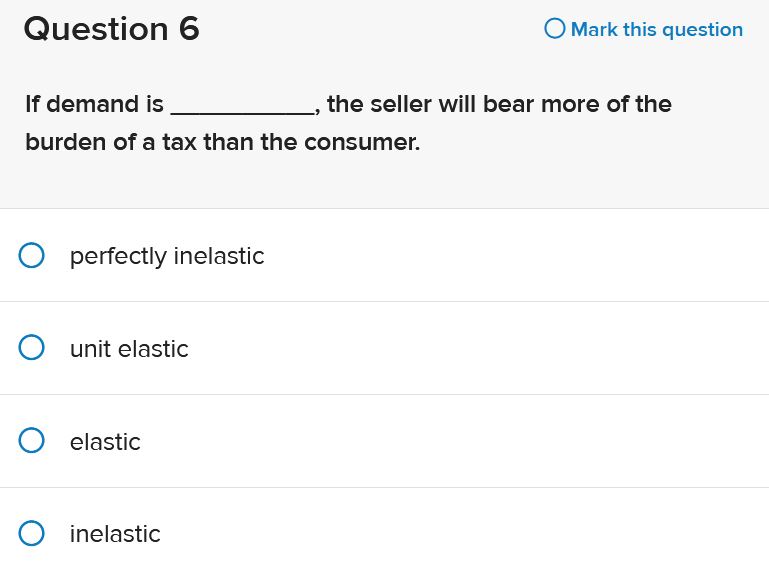Click "the seller will bear more of the" text
The width and height of the screenshot is (769, 575).
[499, 104]
